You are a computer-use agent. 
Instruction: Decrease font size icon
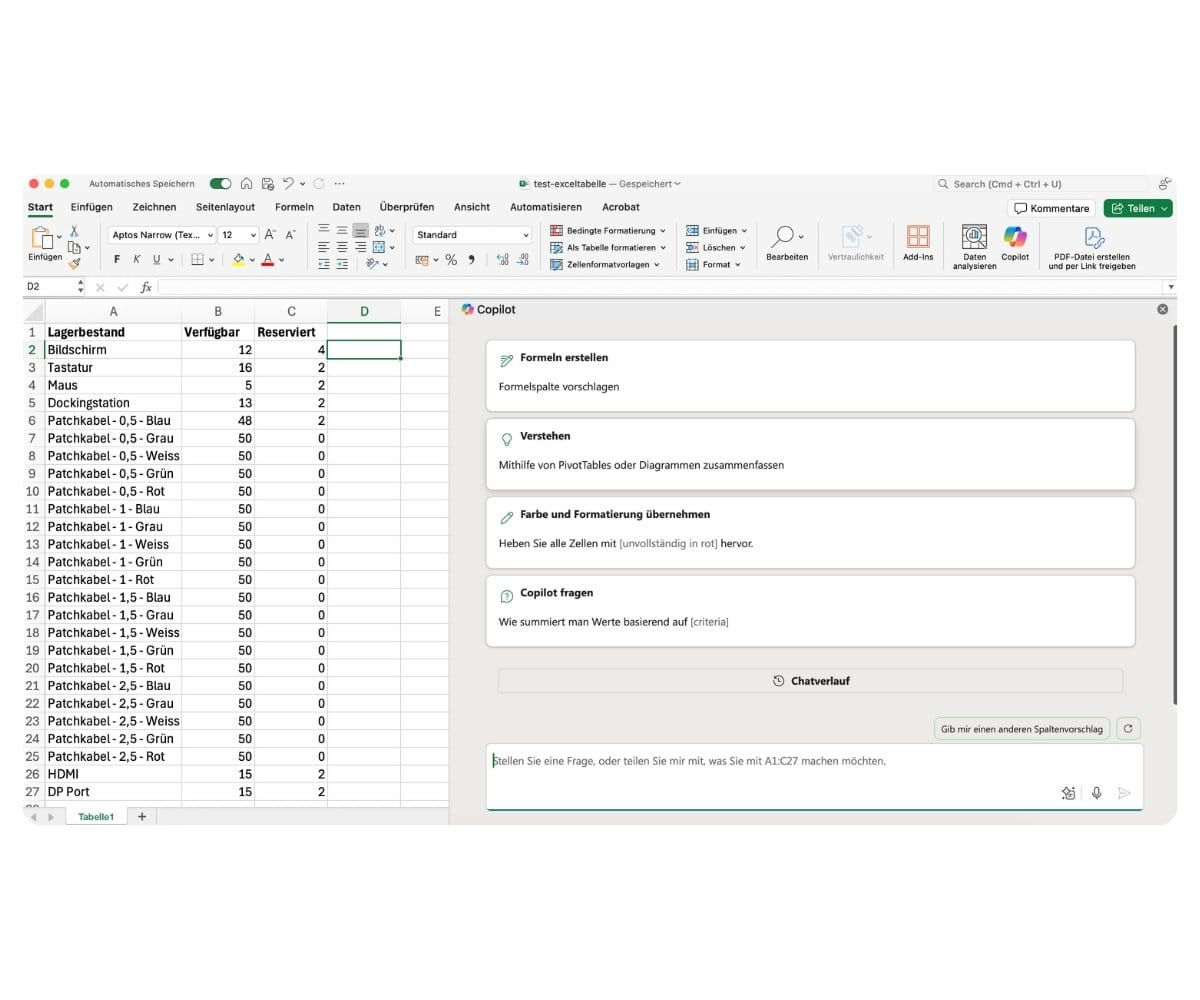291,235
